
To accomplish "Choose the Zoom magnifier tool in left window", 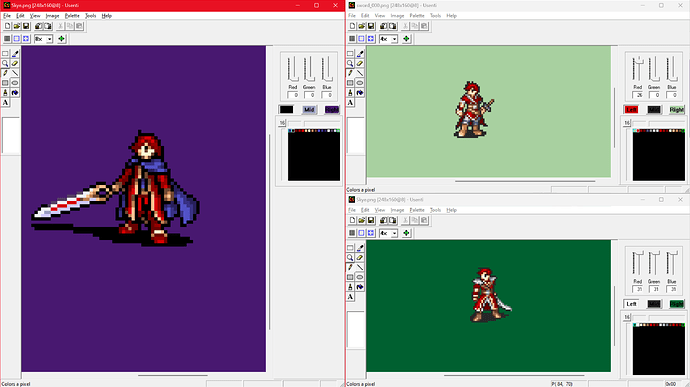I will [x=5, y=63].
